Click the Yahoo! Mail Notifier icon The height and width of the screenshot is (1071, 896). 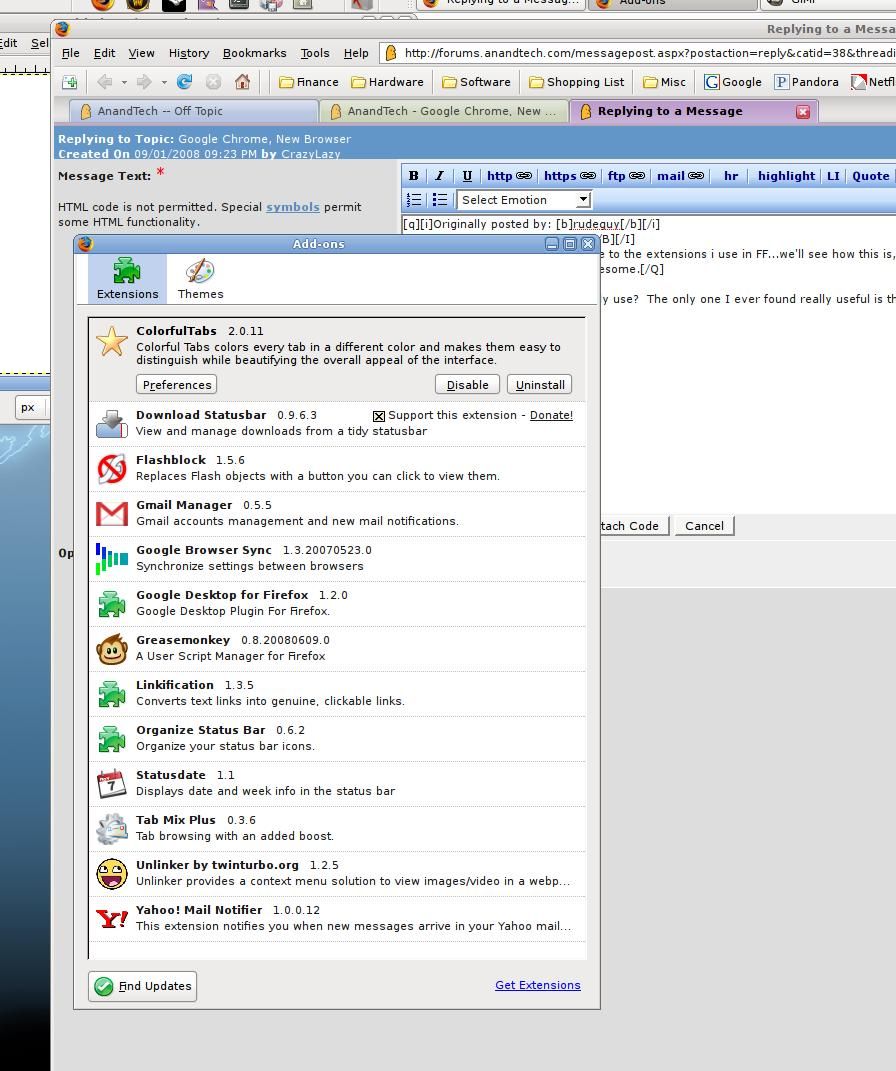112,919
